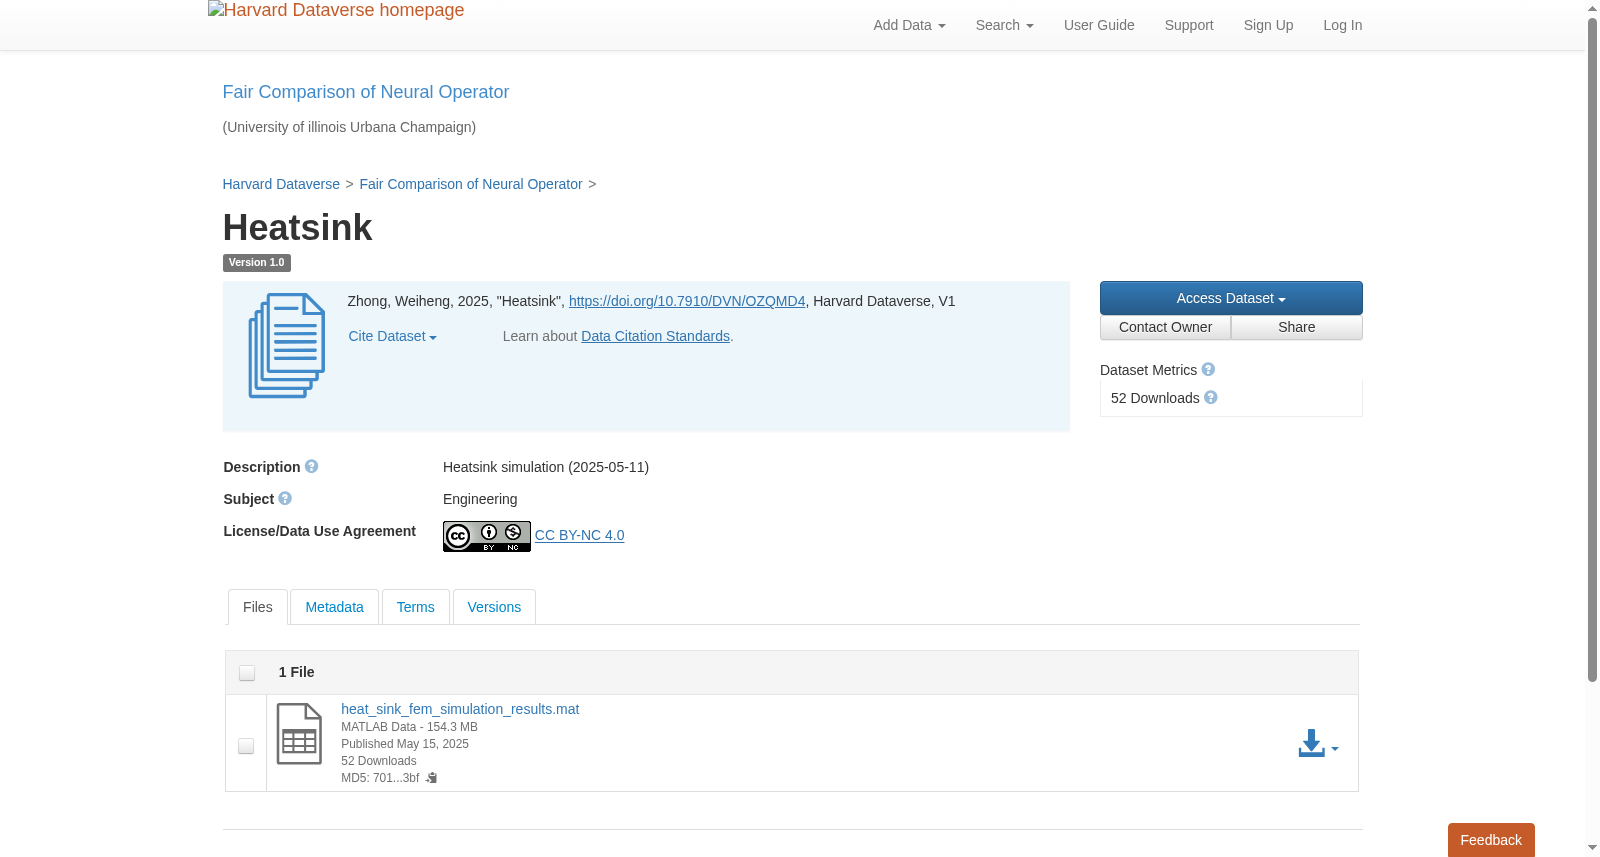Expand the Access Dataset dropdown
The height and width of the screenshot is (857, 1600).
[1231, 298]
